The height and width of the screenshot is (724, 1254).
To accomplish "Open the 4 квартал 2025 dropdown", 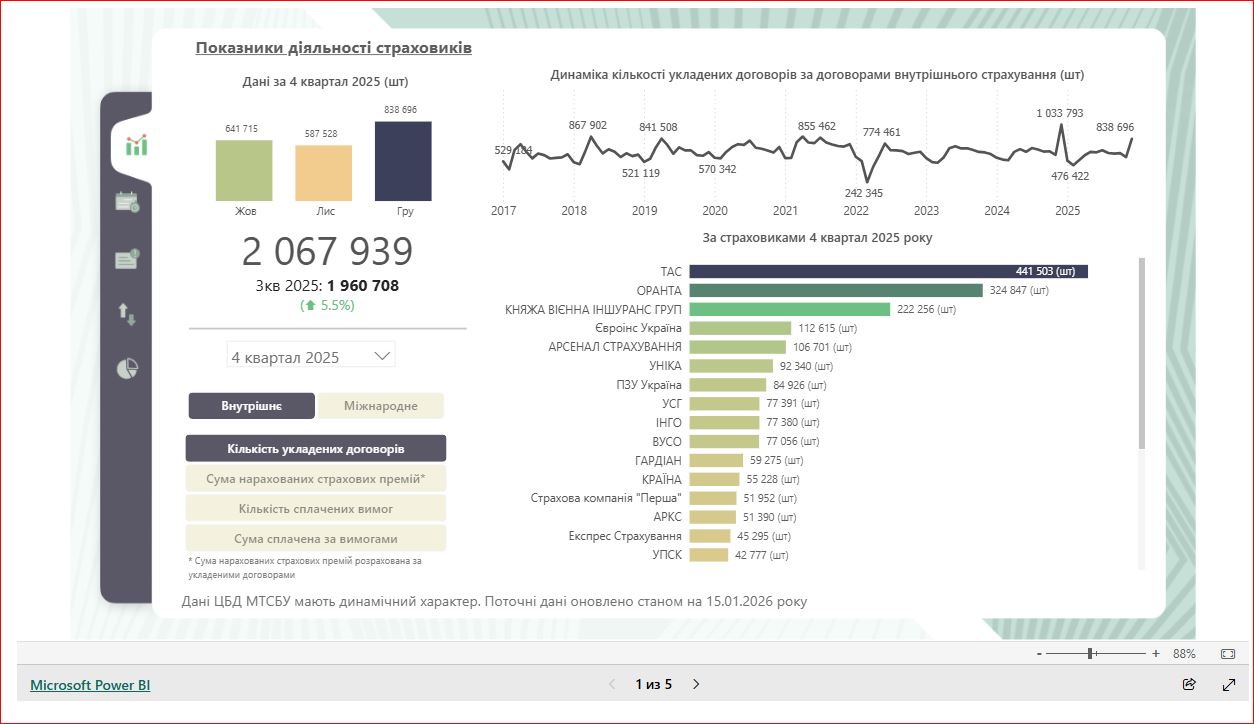I will (x=311, y=356).
